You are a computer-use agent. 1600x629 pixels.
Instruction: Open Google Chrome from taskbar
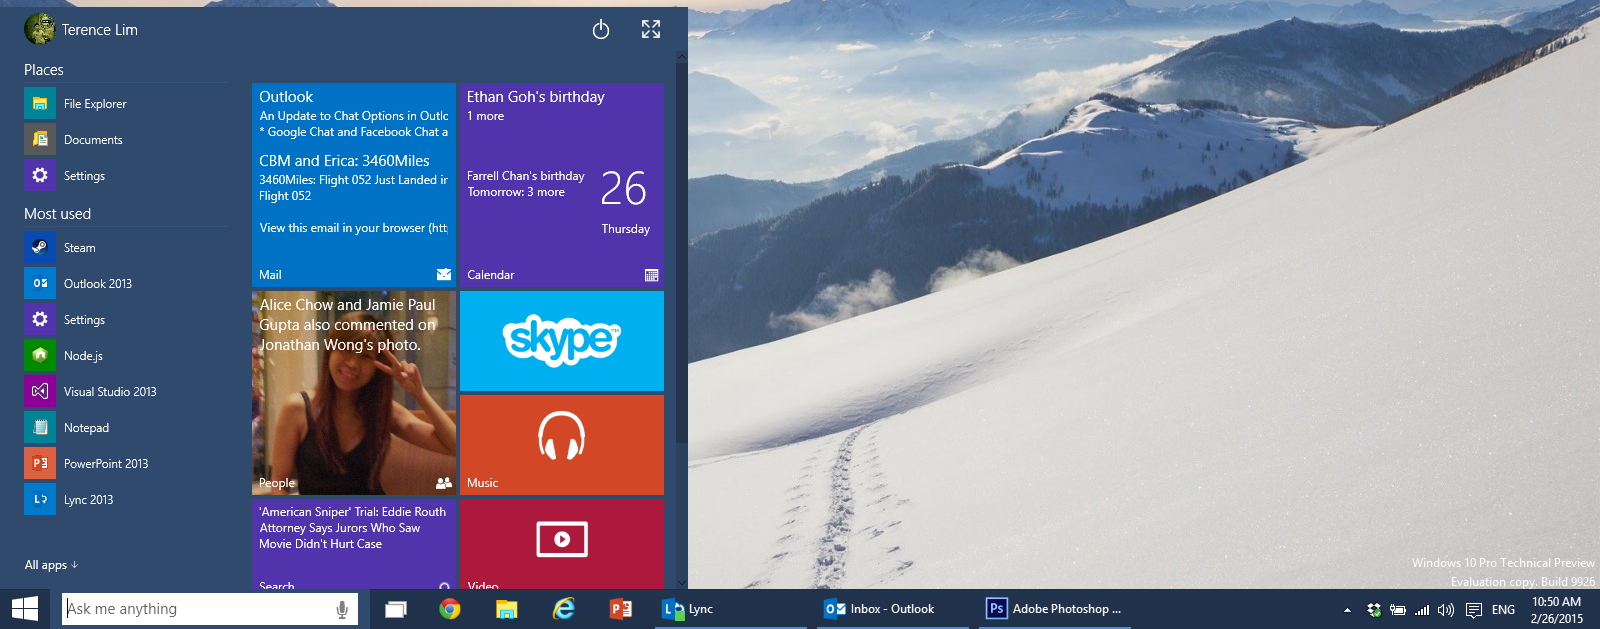point(450,609)
